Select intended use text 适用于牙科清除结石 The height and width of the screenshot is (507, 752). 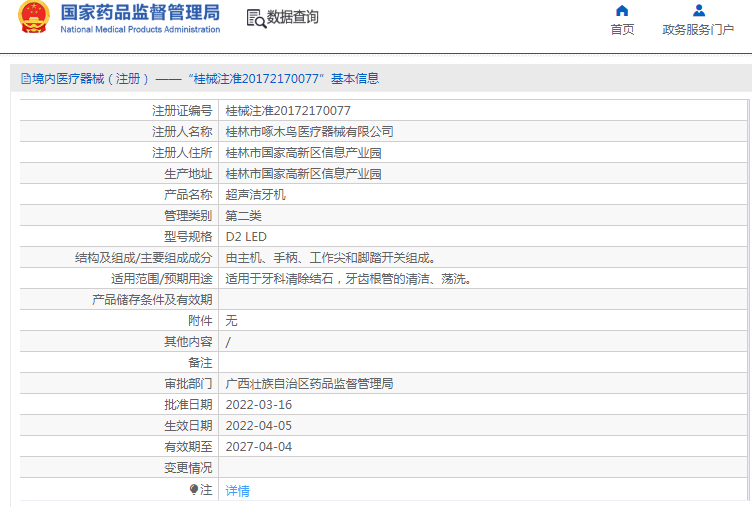tap(279, 279)
